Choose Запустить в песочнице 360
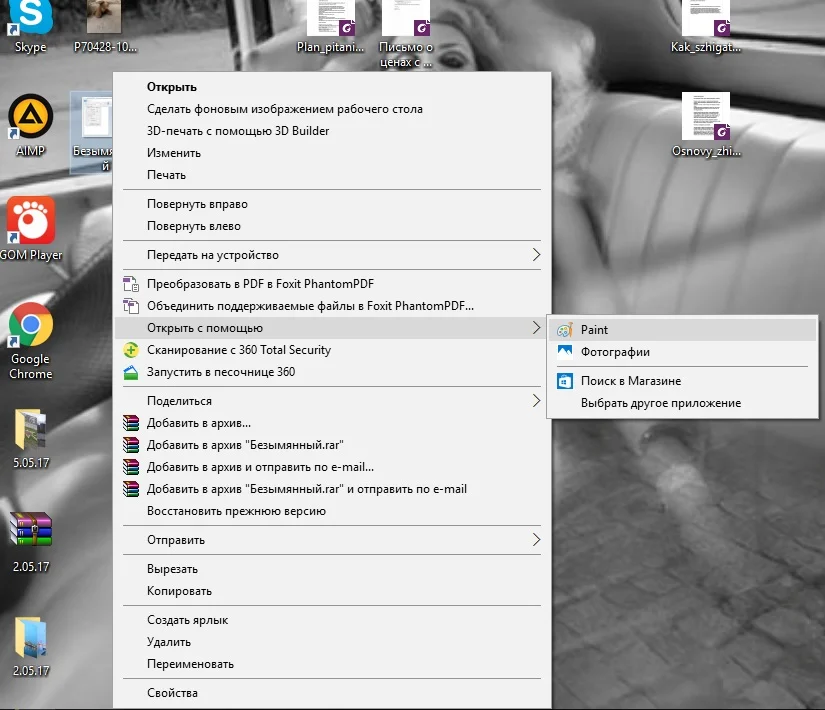Screen dimensions: 825x710 (332, 372)
